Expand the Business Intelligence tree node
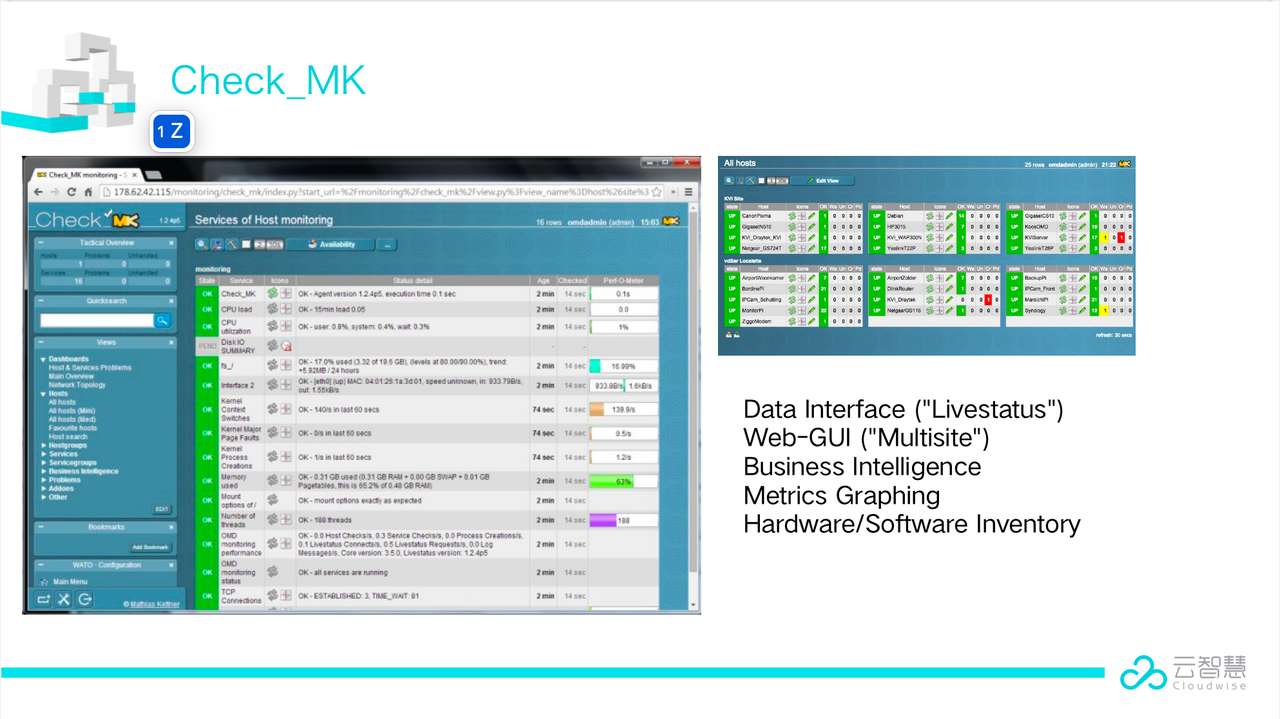This screenshot has height=719, width=1280. (x=43, y=471)
